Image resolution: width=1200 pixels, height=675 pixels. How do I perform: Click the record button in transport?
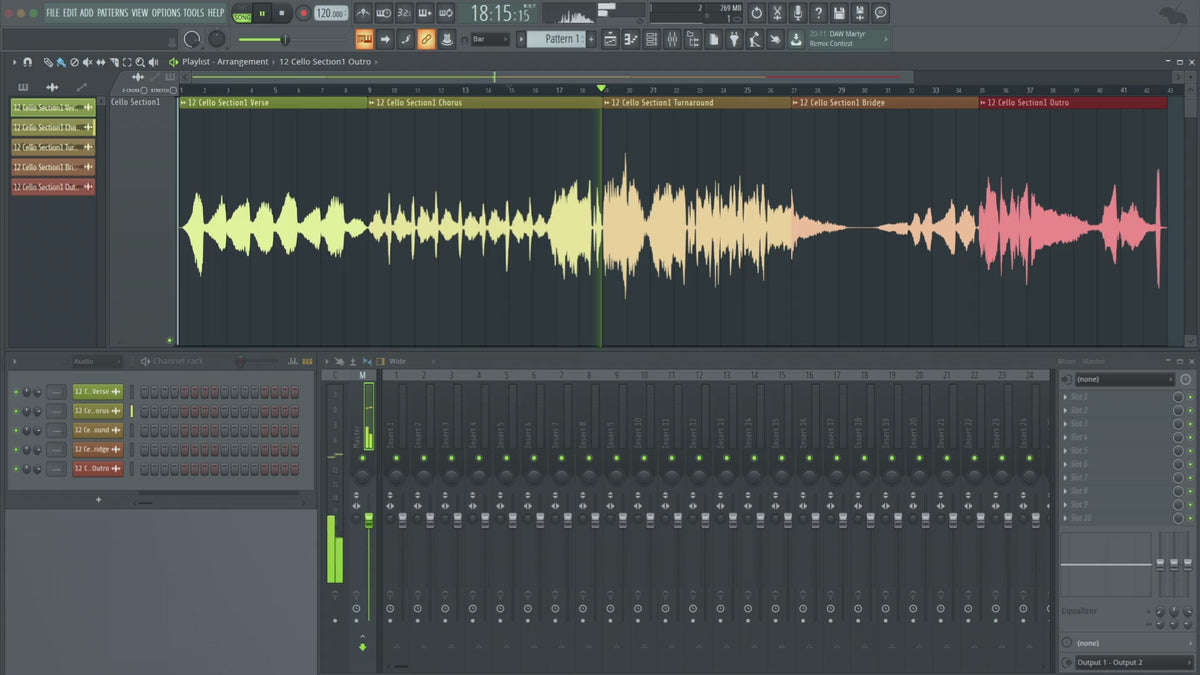coord(303,13)
